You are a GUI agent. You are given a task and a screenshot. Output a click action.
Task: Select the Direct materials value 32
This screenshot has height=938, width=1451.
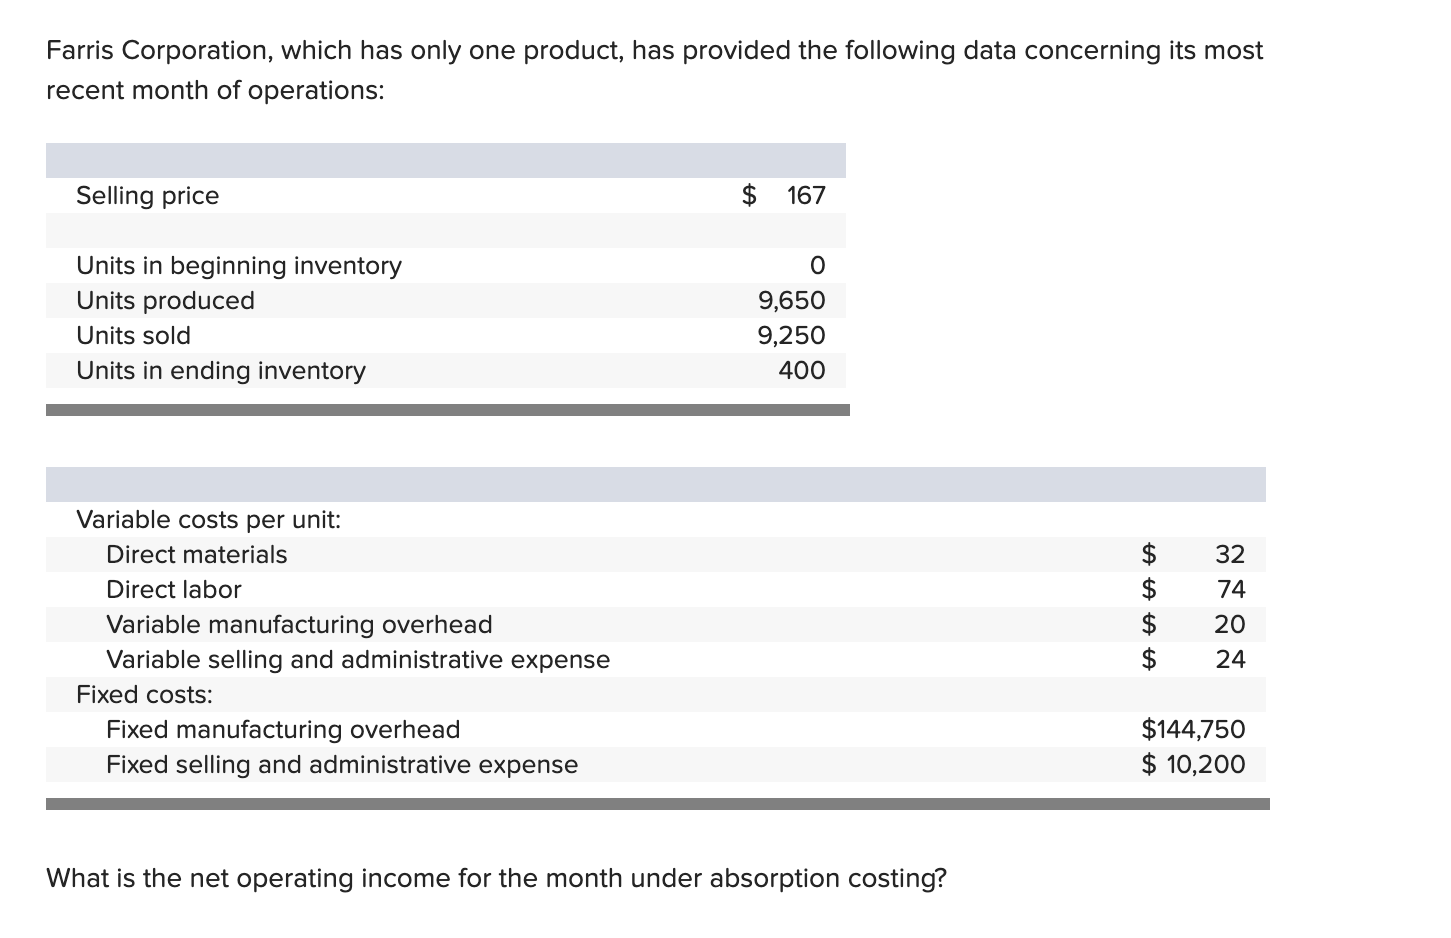coord(1229,555)
